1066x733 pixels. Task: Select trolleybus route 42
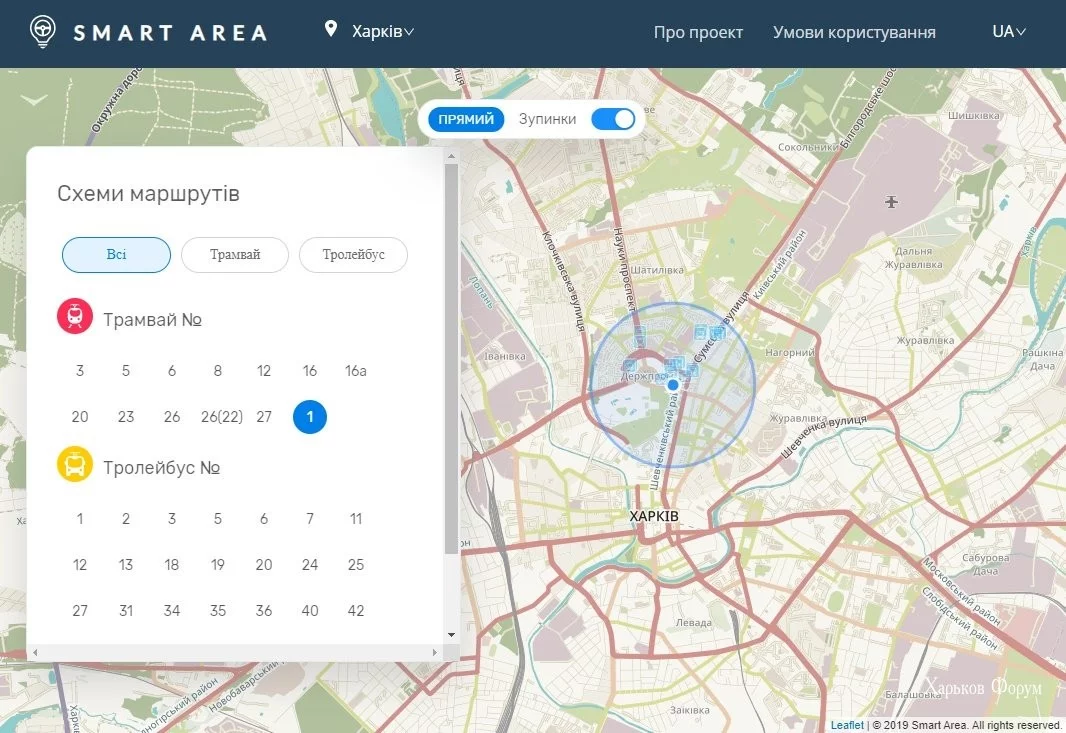356,611
